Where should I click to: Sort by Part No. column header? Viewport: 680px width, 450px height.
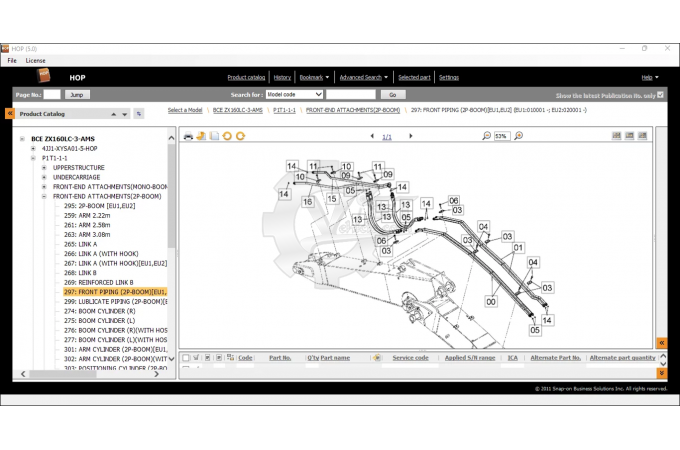(280, 358)
